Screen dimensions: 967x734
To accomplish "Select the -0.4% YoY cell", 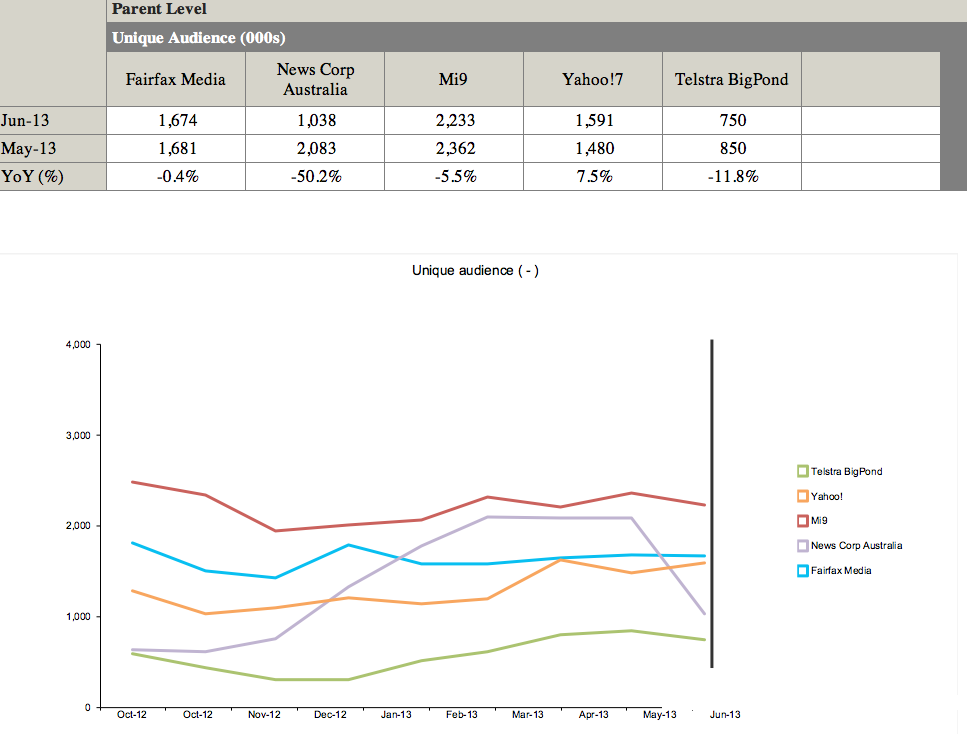I will [178, 177].
